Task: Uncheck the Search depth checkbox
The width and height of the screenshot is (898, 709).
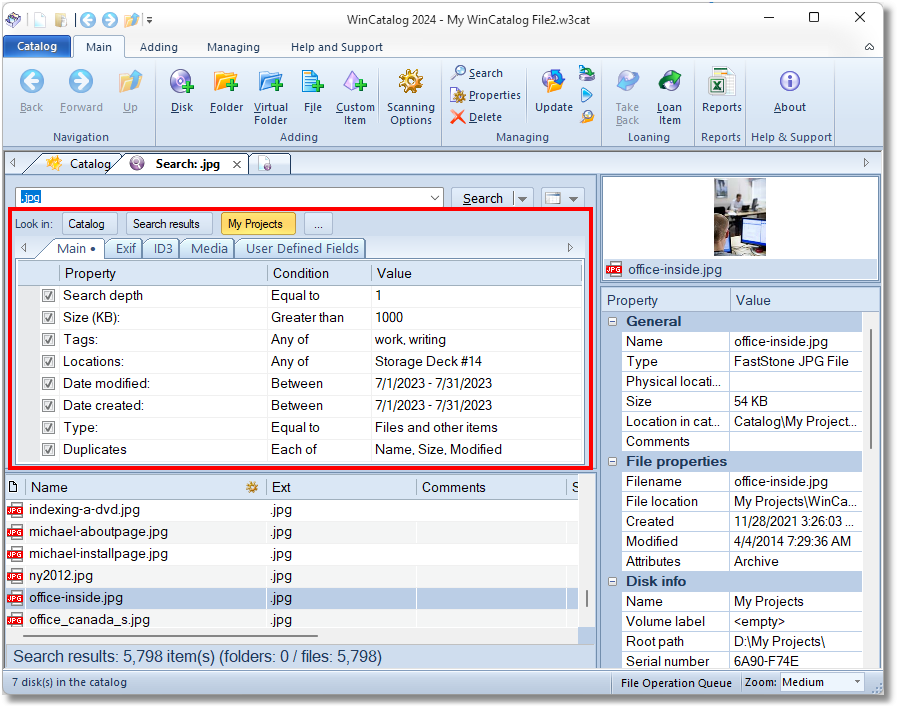Action: pyautogui.click(x=48, y=296)
